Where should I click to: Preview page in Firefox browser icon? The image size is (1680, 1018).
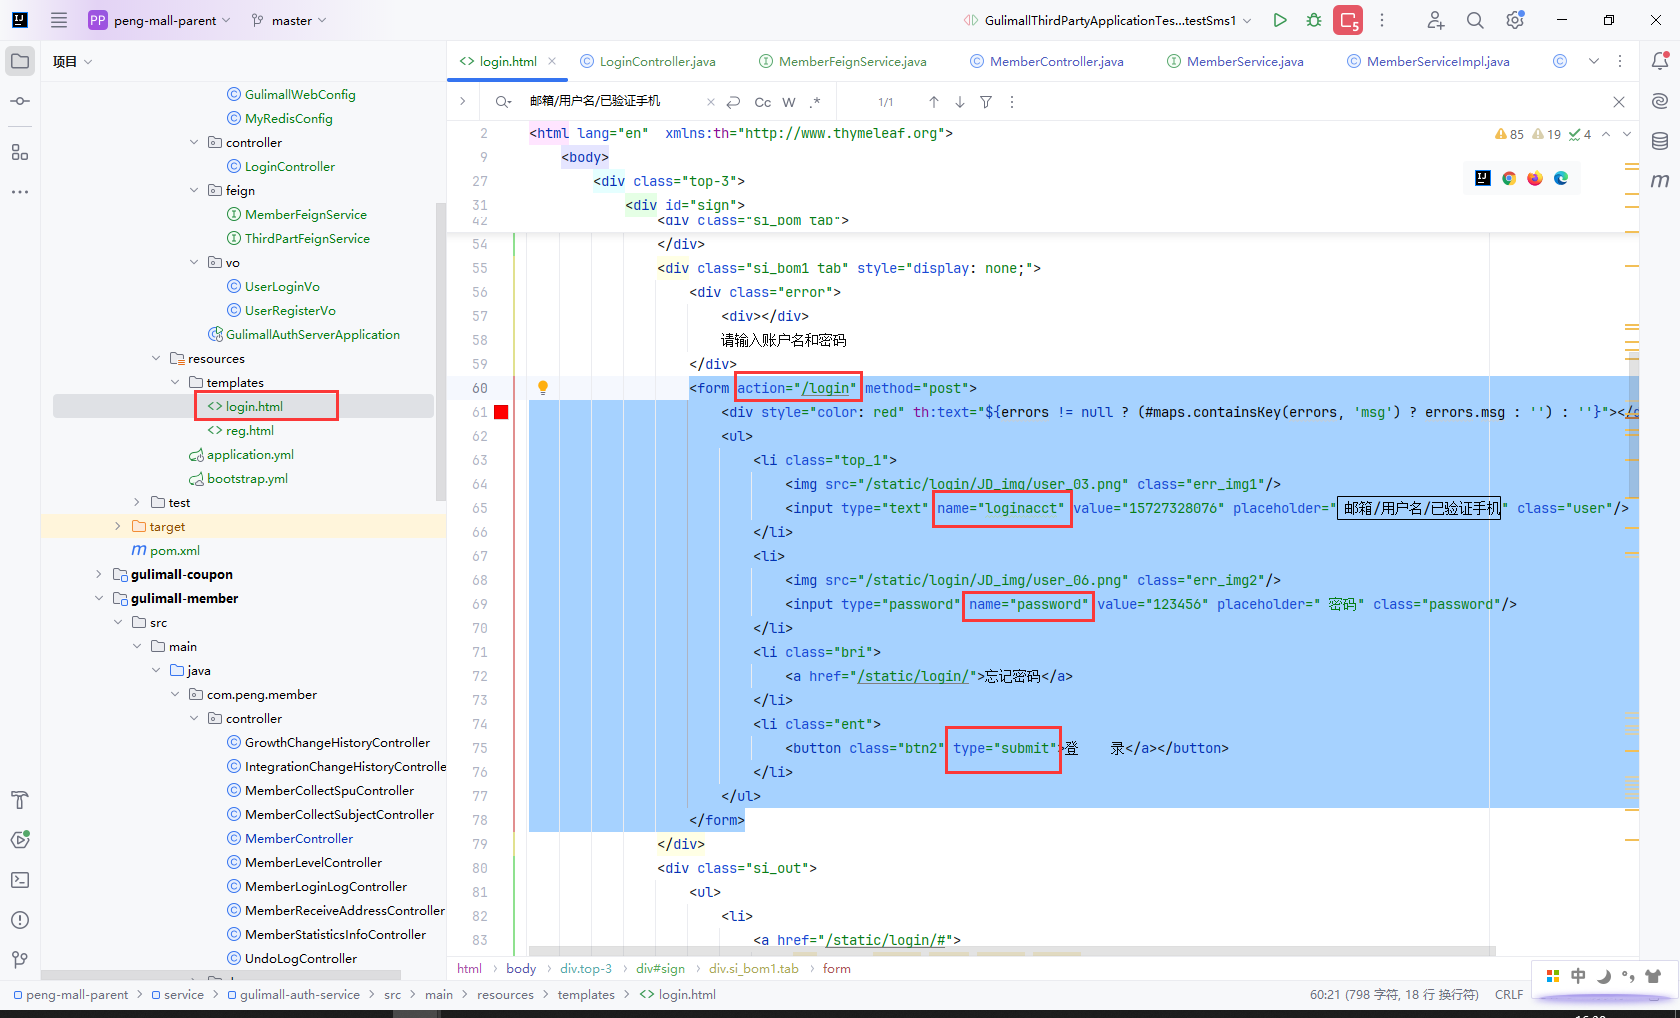(x=1535, y=178)
